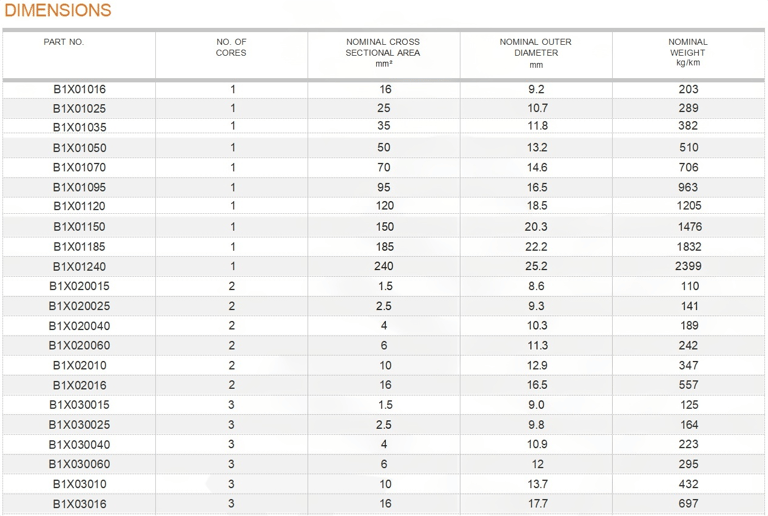Screen dimensions: 768x516
Task: Select the NOMINAL WEIGHT column header
Action: [688, 52]
